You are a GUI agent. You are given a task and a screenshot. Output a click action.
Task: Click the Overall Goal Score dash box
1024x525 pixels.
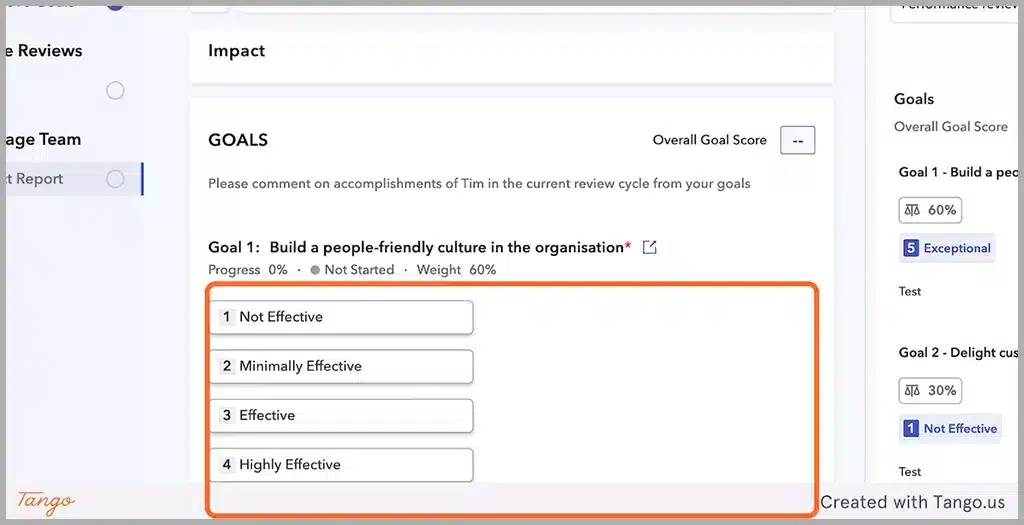pos(797,140)
